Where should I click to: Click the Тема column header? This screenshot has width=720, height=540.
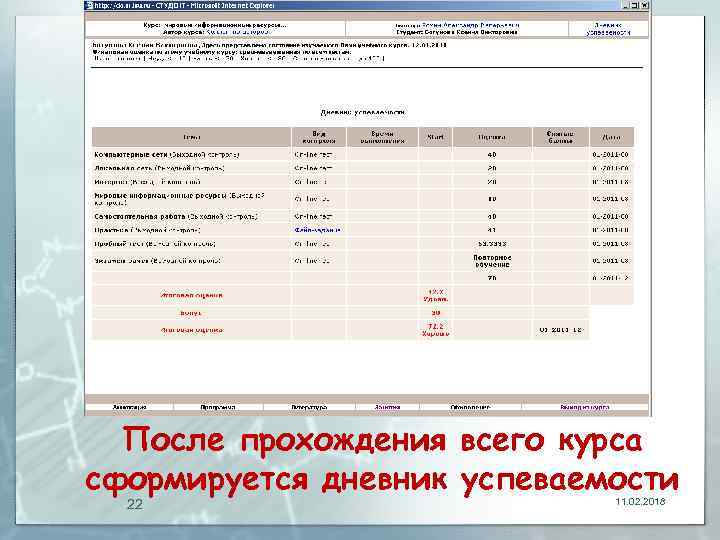click(x=191, y=137)
